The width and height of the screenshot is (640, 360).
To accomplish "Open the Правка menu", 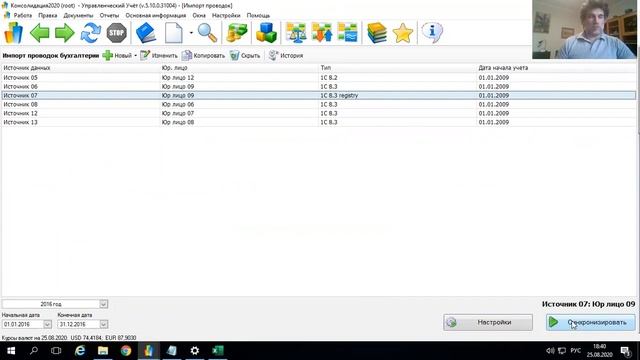I will [48, 15].
